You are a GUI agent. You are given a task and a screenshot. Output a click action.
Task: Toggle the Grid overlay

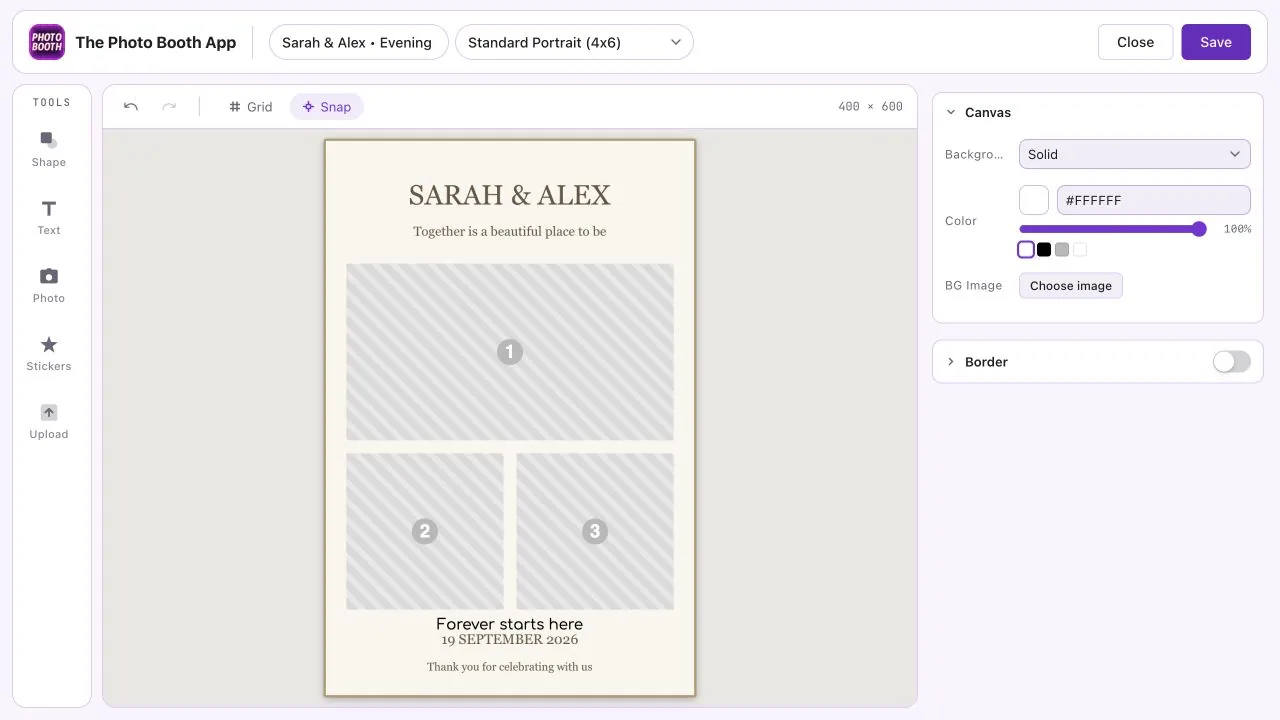coord(250,107)
